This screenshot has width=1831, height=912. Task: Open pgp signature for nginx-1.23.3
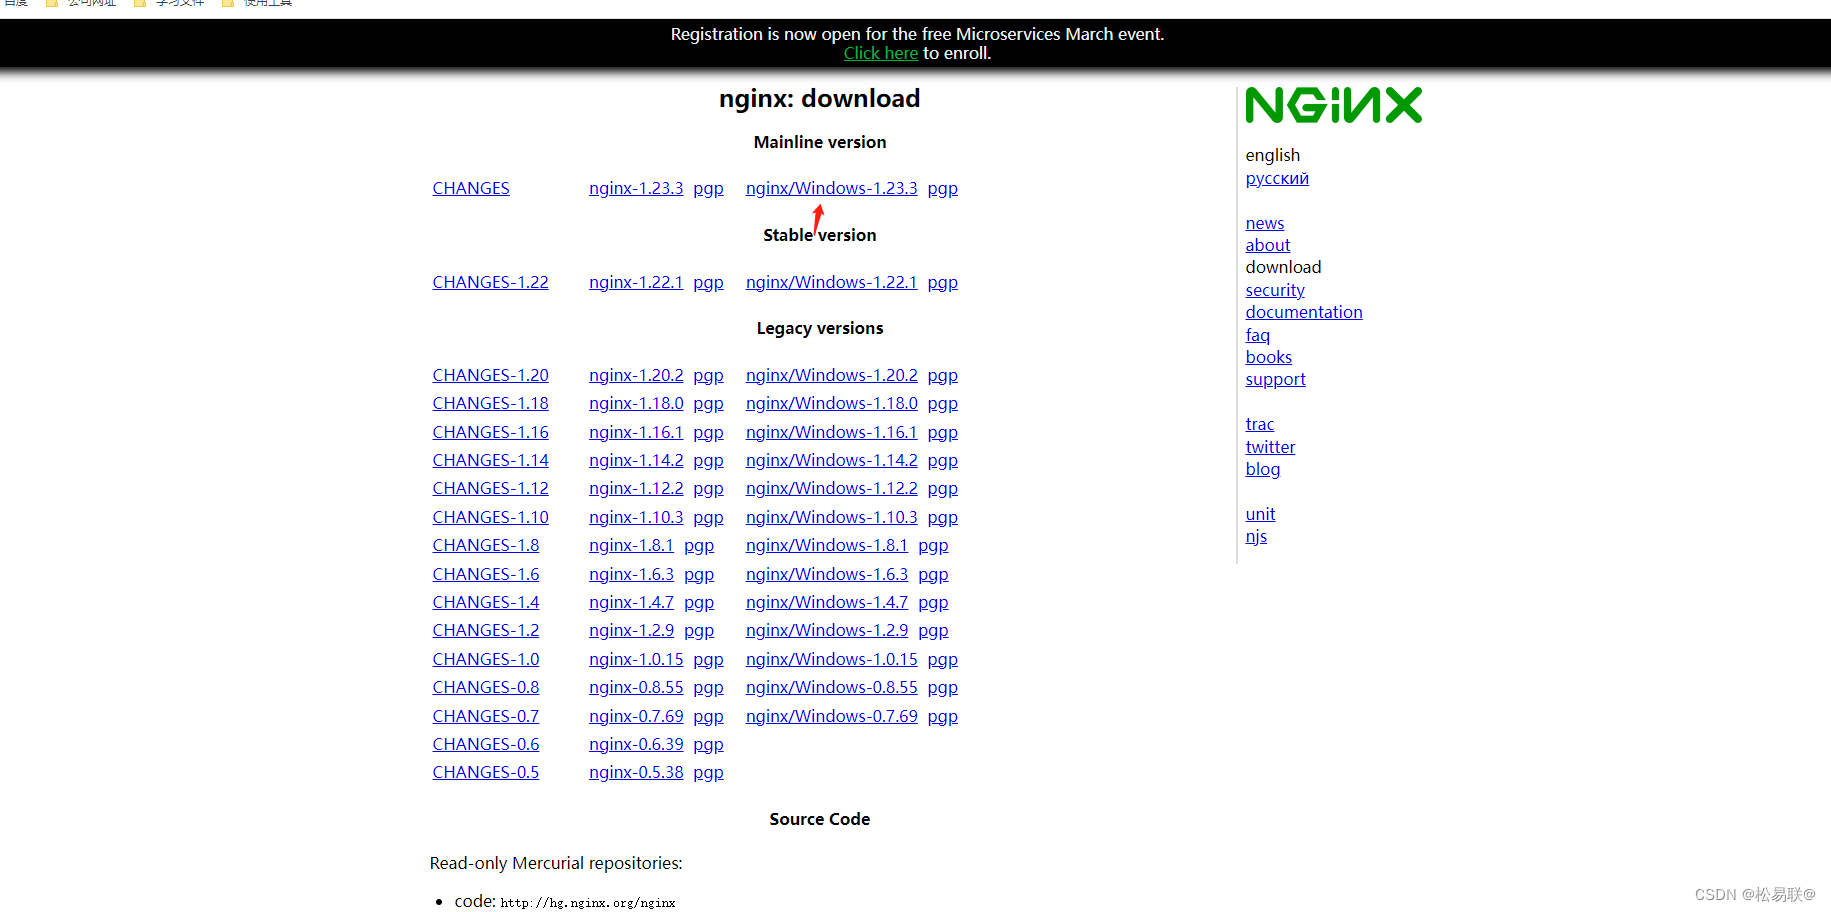[x=708, y=188]
